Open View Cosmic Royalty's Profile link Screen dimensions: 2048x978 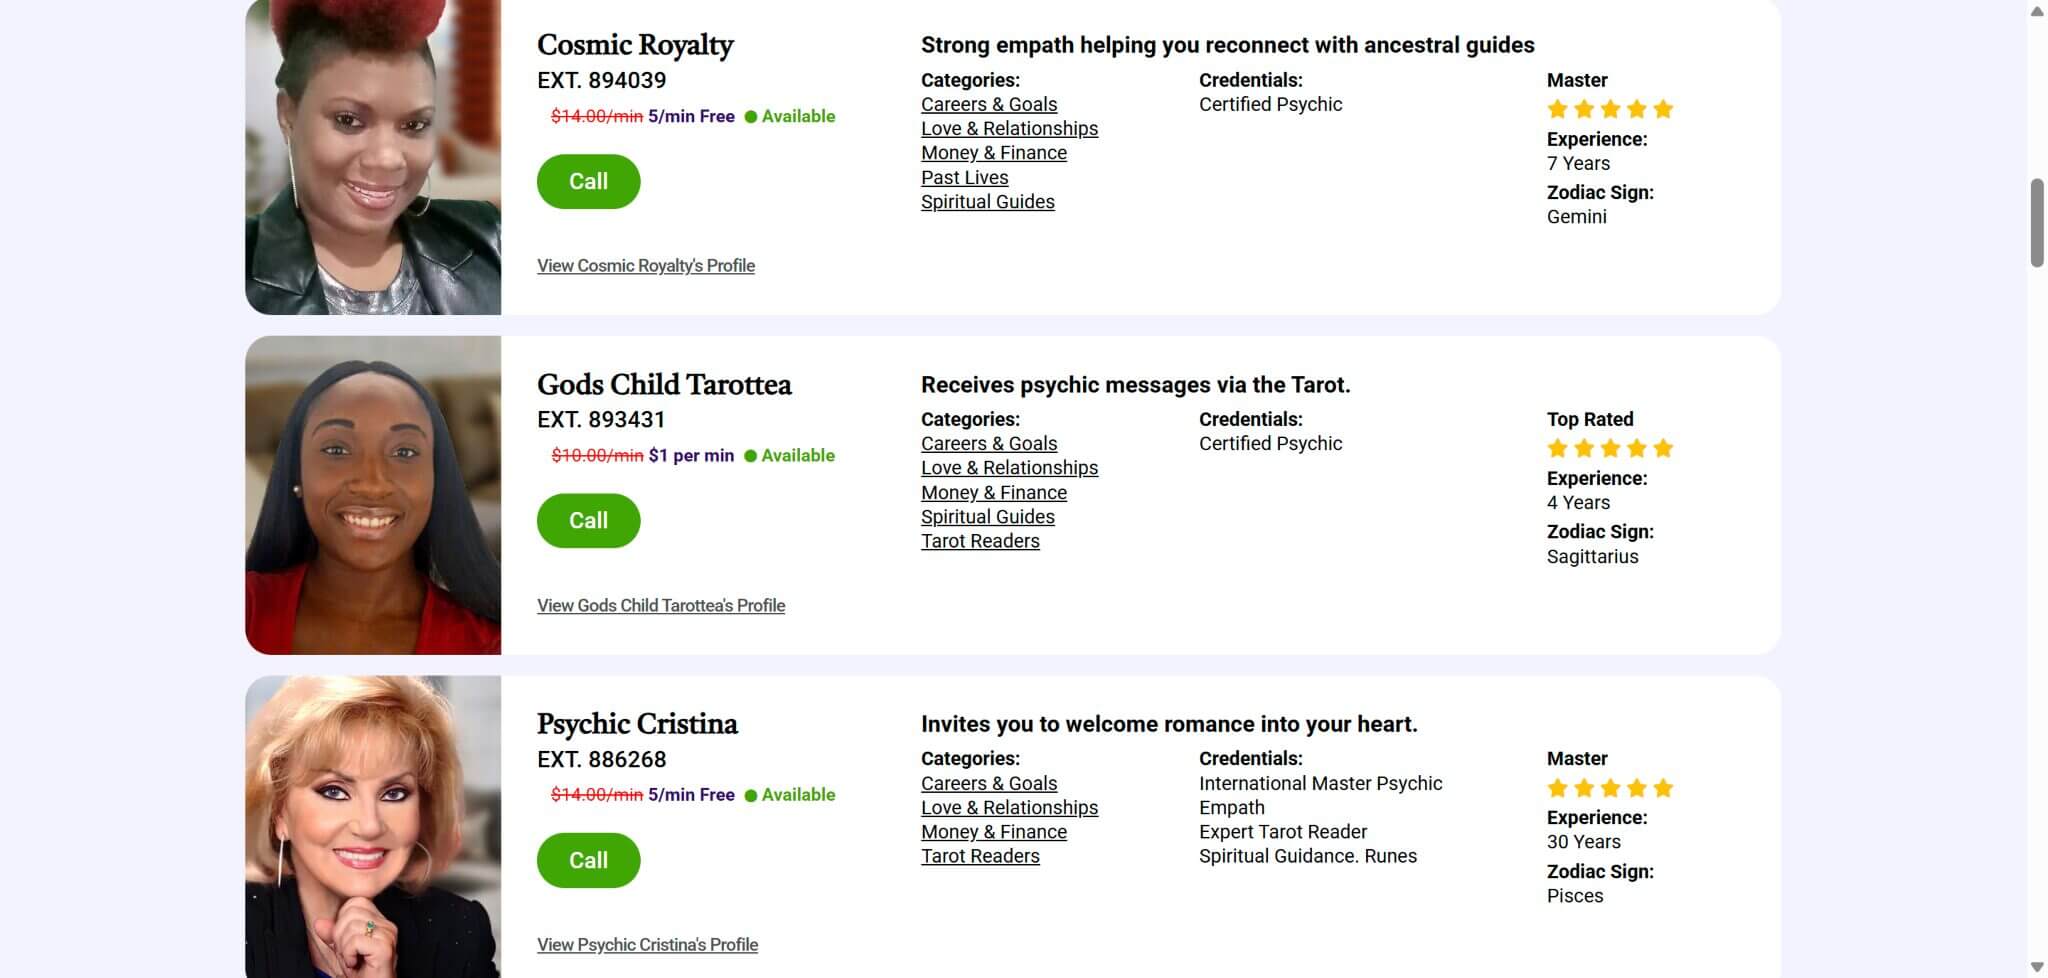coord(645,266)
